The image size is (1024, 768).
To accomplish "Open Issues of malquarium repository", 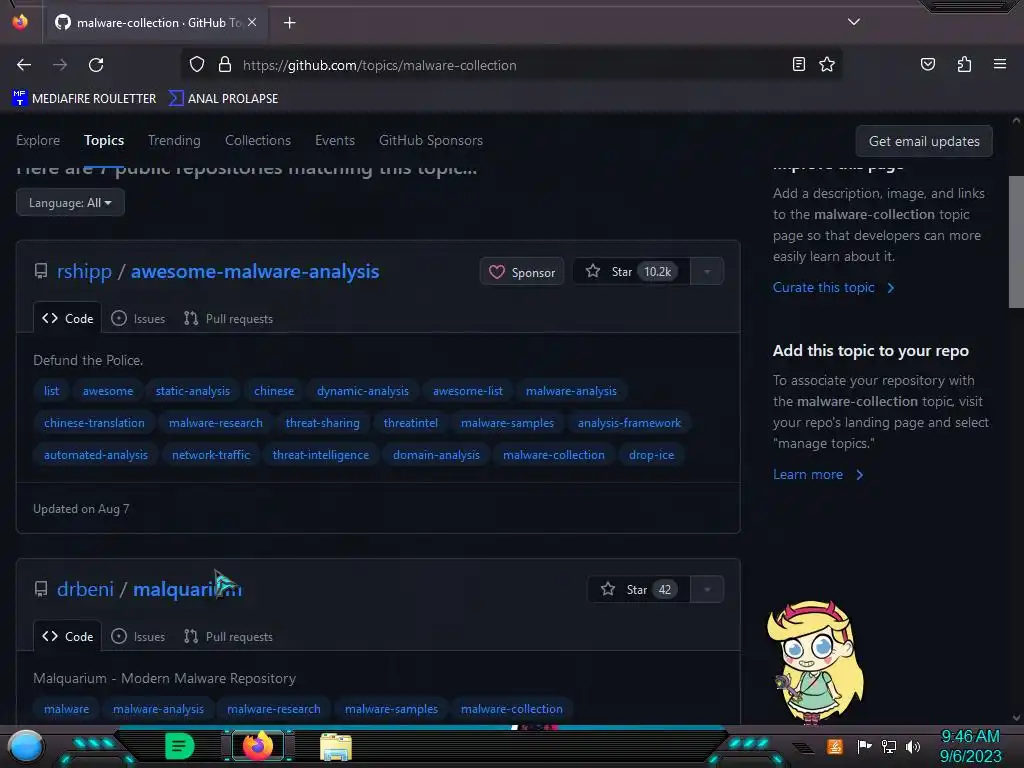I will tap(138, 636).
